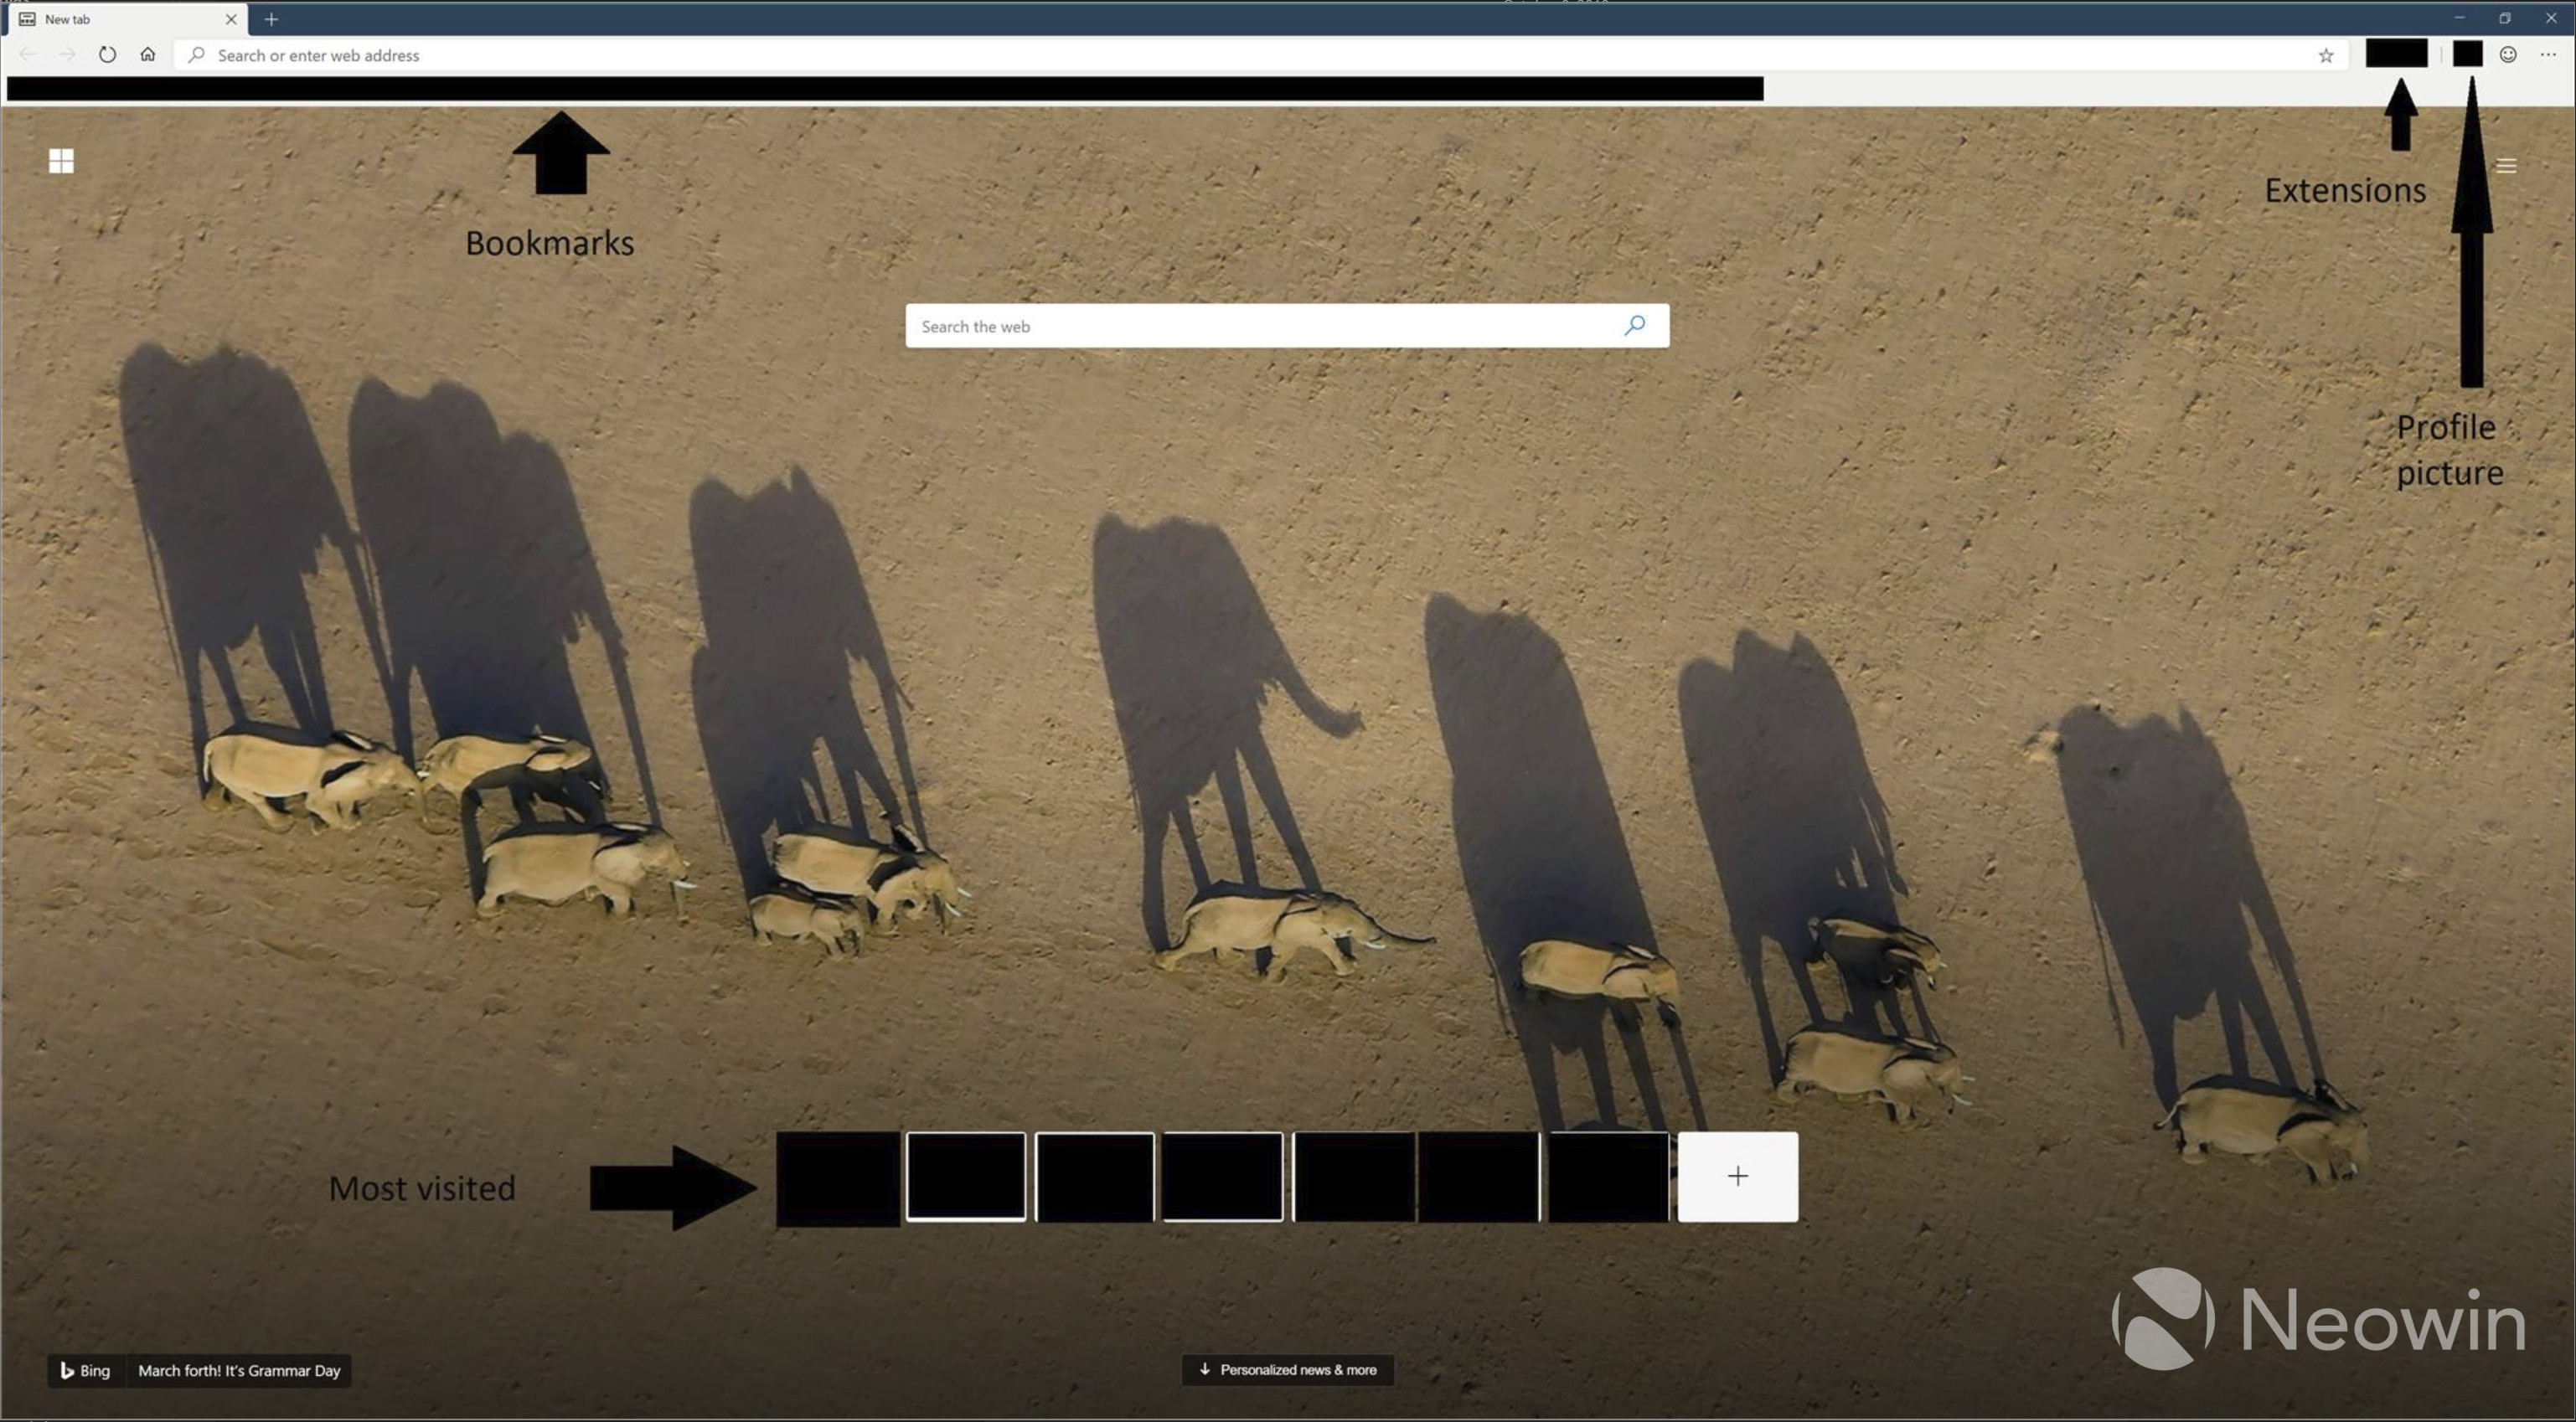2576x1422 pixels.
Task: Open Profile picture menu
Action: 2464,54
